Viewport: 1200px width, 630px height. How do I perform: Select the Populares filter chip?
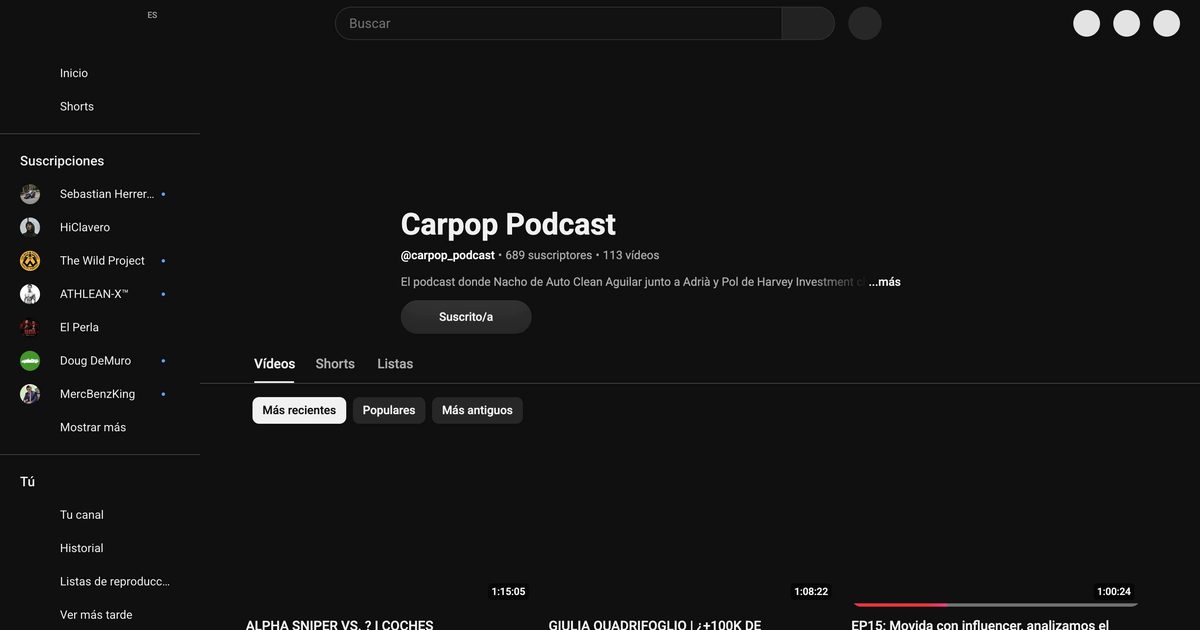point(389,410)
